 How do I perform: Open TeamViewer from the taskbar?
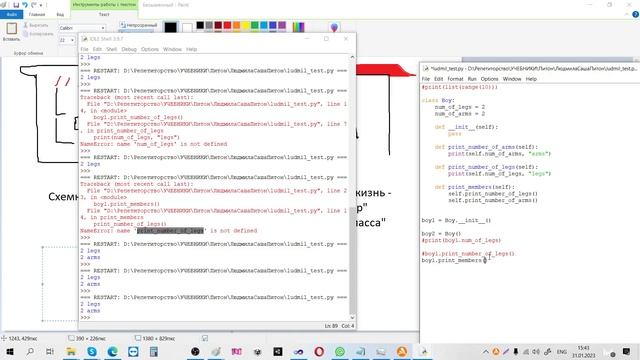133,351
